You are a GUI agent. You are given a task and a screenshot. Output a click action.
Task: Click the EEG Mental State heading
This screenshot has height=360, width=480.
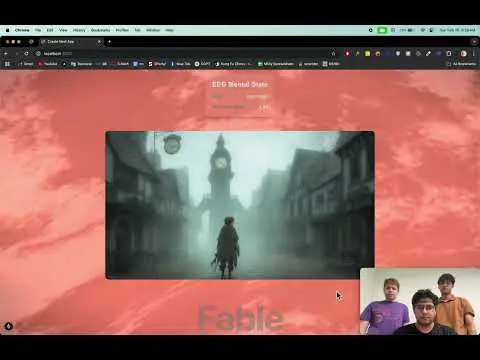point(240,84)
